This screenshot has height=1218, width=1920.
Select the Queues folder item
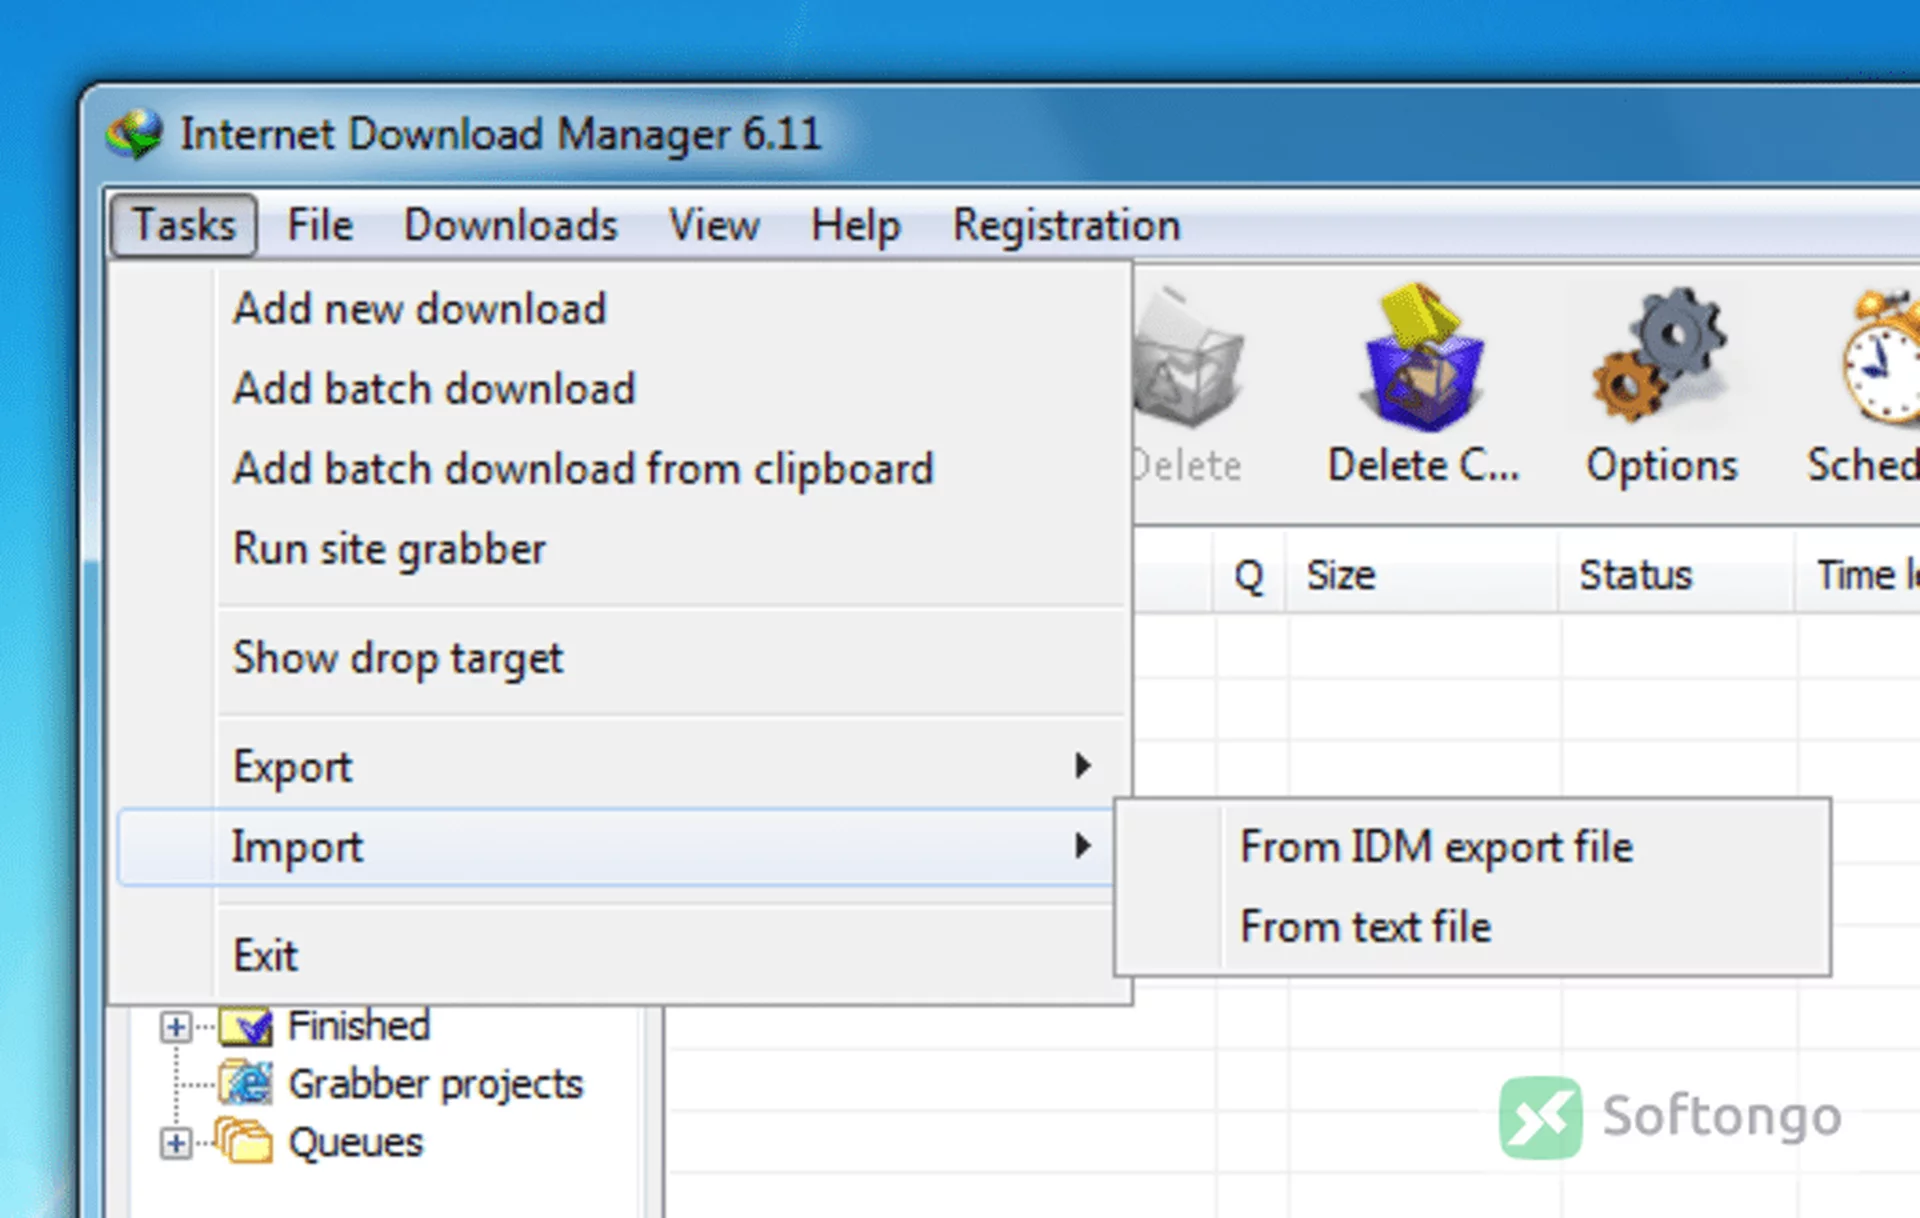coord(355,1143)
